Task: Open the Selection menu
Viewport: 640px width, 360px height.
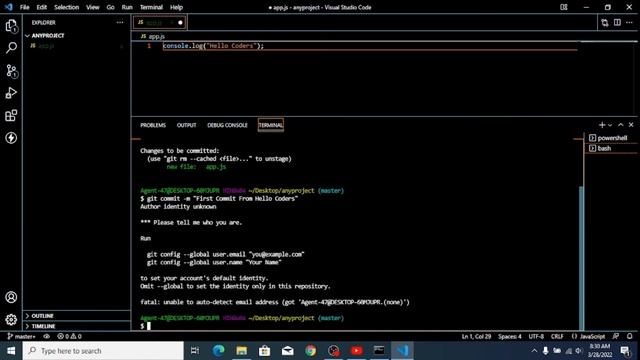Action: click(67, 7)
